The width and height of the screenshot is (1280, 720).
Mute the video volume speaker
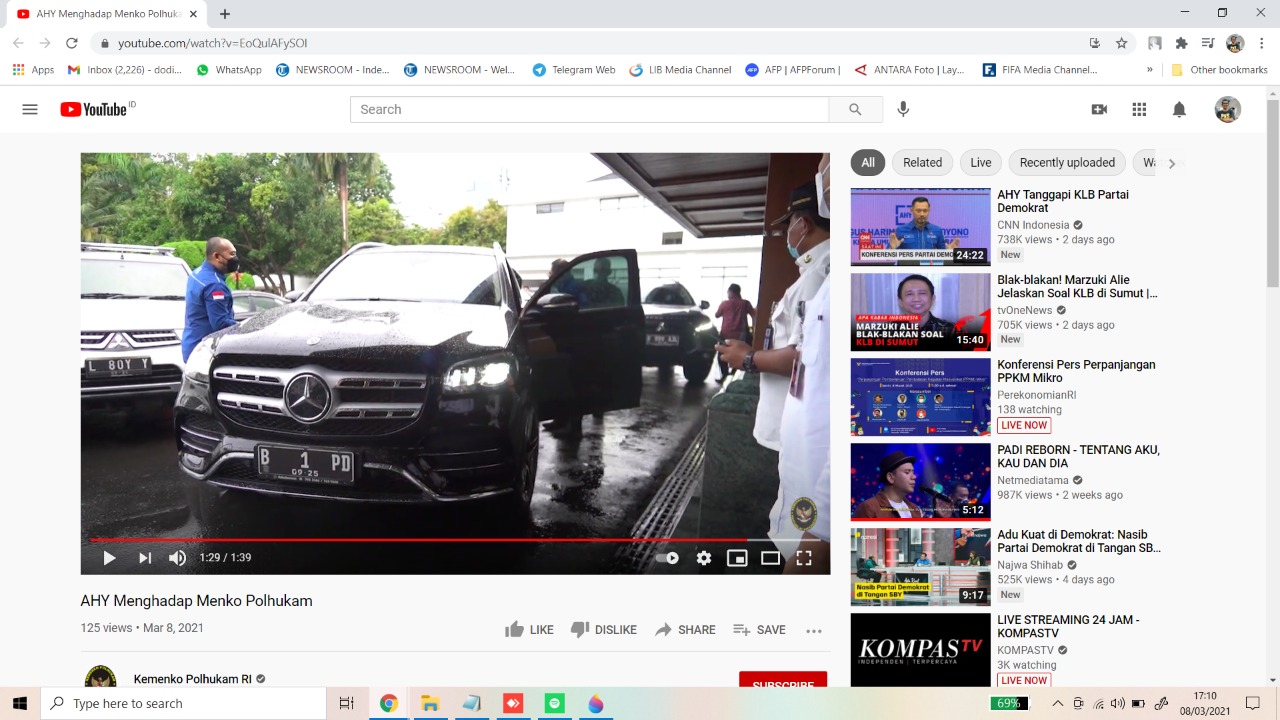coord(177,558)
